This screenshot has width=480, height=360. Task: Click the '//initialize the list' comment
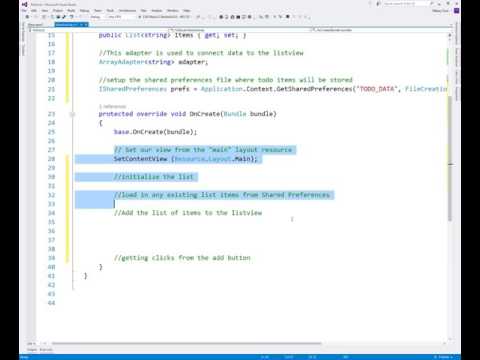pyautogui.click(x=154, y=177)
